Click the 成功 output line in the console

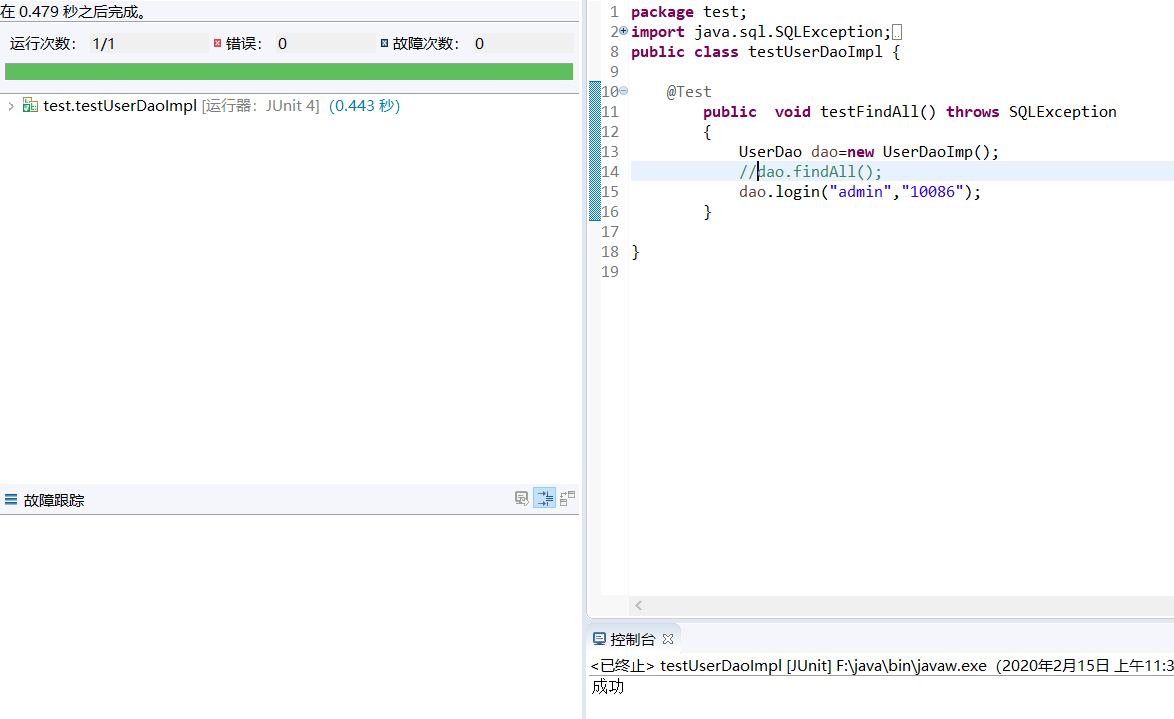click(x=607, y=687)
